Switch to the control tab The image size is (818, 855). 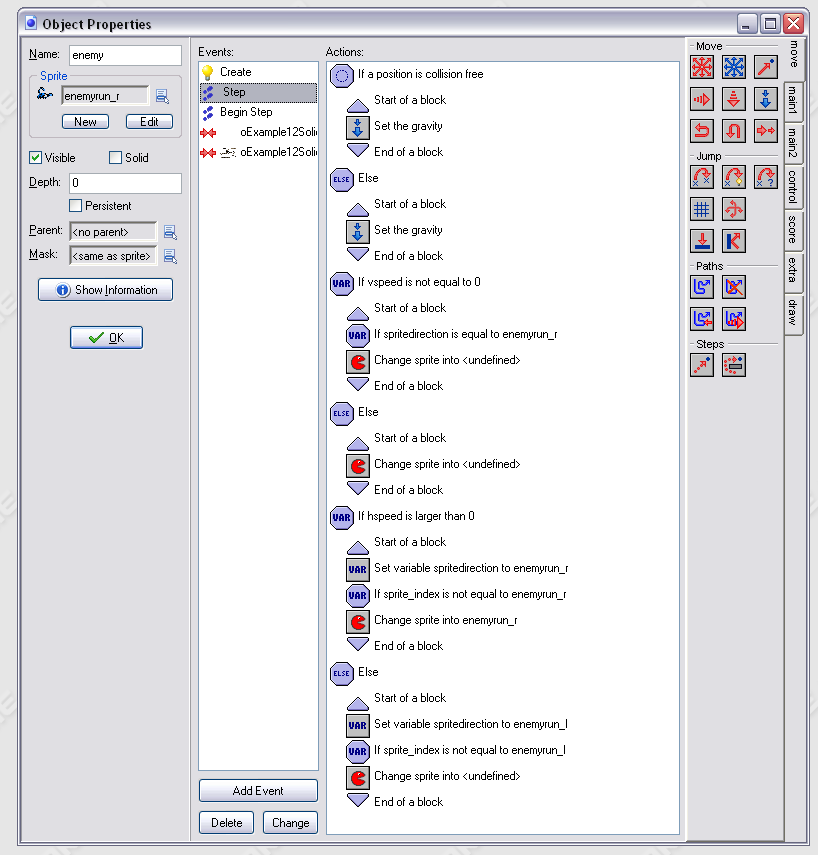793,186
